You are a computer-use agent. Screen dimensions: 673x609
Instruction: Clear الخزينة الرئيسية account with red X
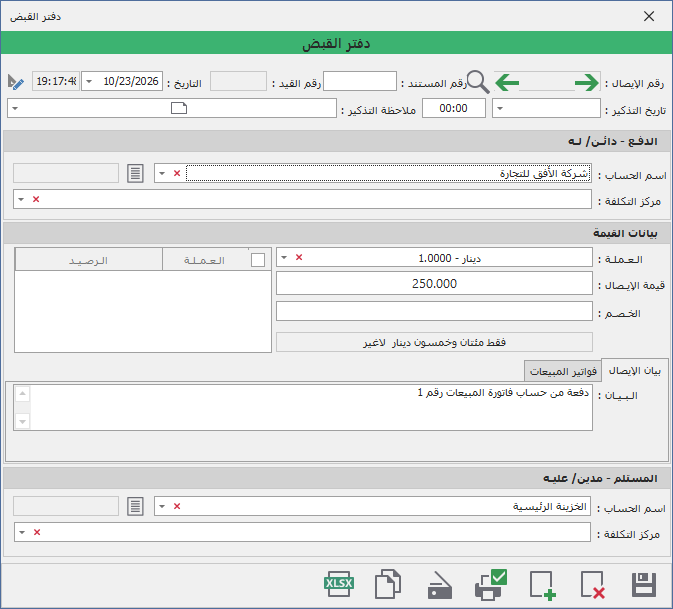[177, 506]
